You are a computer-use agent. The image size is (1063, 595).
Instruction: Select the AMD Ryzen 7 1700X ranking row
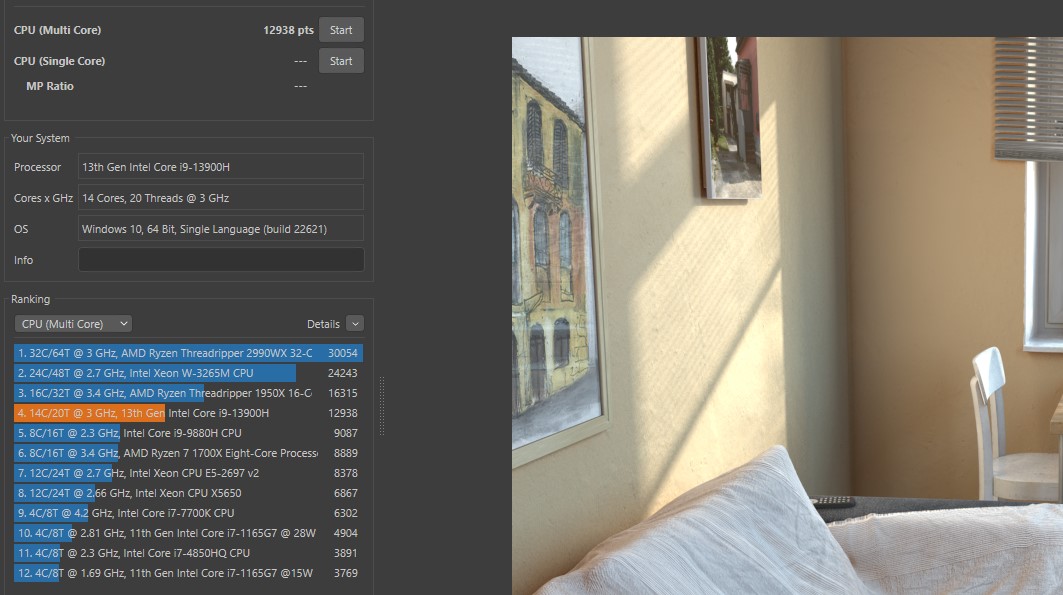[188, 453]
